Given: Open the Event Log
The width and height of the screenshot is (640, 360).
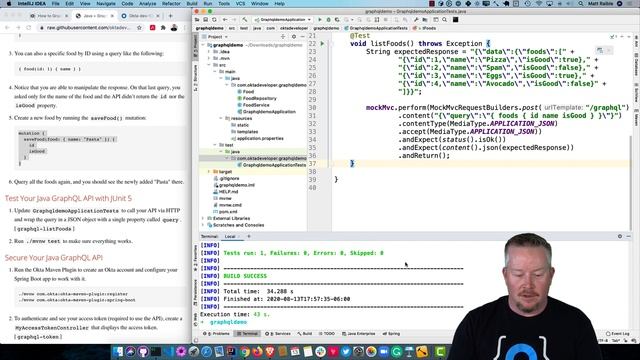Looking at the screenshot, I should pyautogui.click(x=618, y=334).
